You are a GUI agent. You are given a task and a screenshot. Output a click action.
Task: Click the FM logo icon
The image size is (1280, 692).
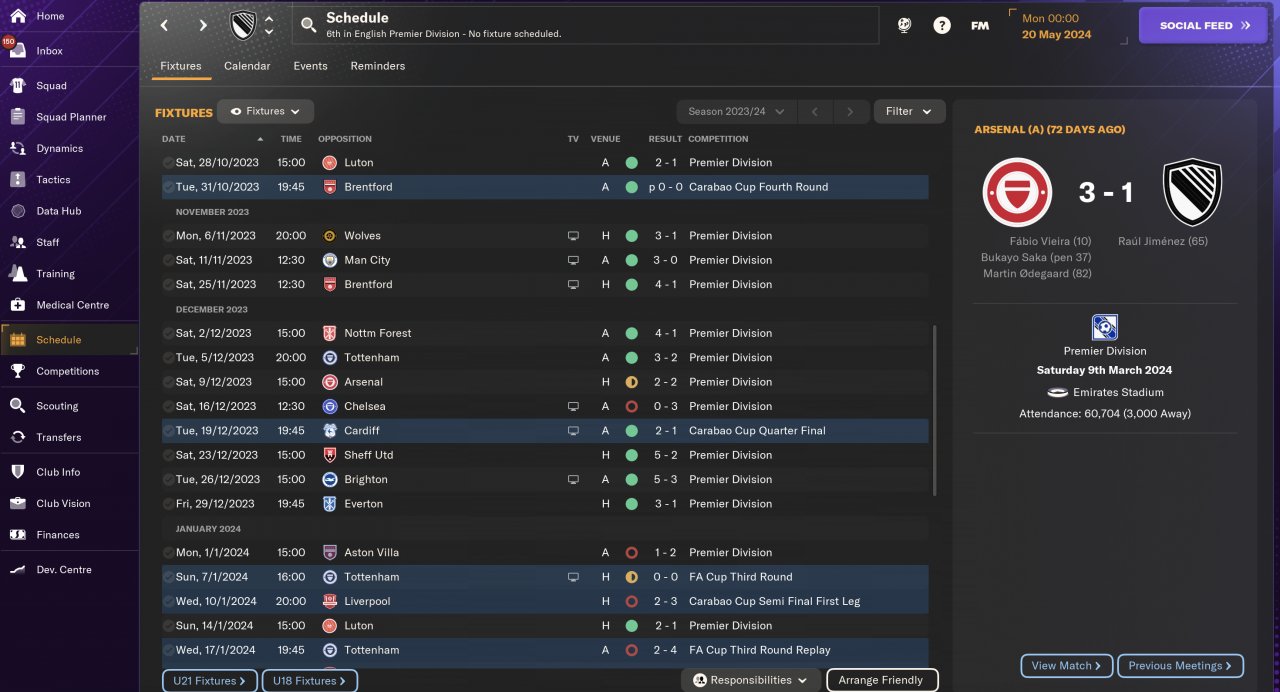click(x=980, y=26)
